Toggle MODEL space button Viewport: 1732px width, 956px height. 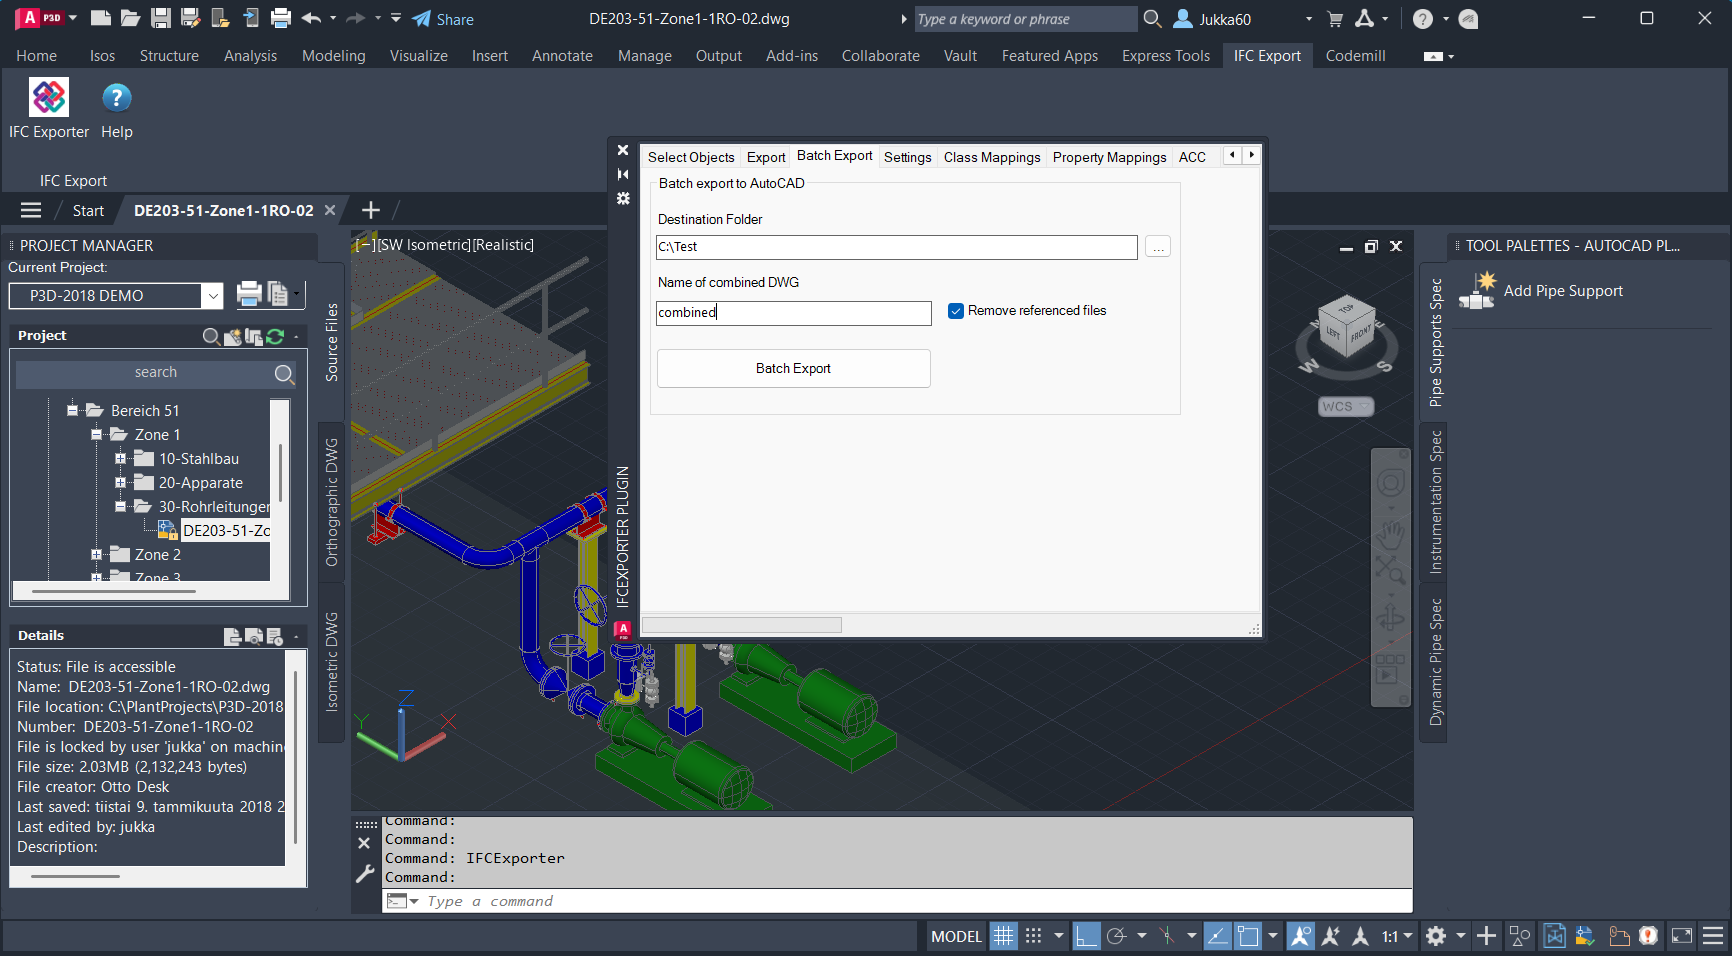point(956,936)
